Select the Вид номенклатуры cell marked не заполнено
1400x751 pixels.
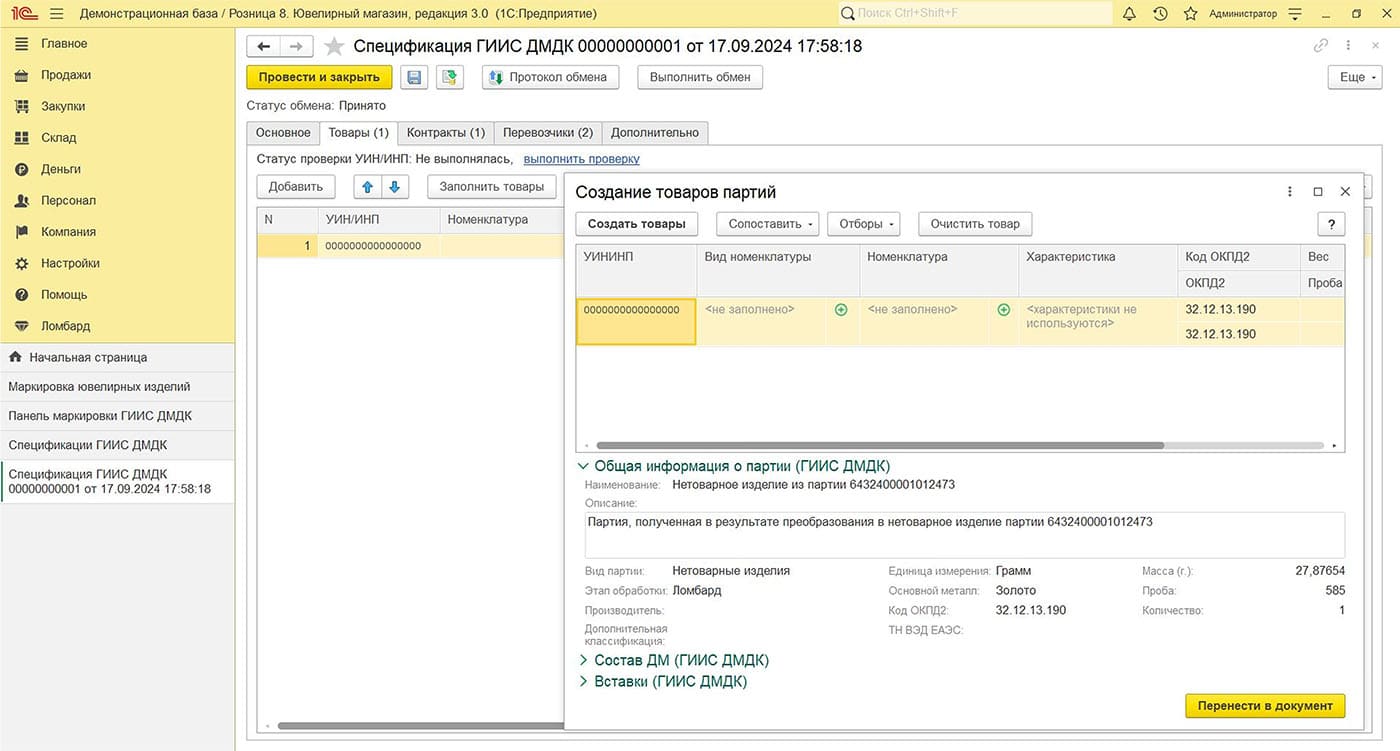click(x=762, y=321)
